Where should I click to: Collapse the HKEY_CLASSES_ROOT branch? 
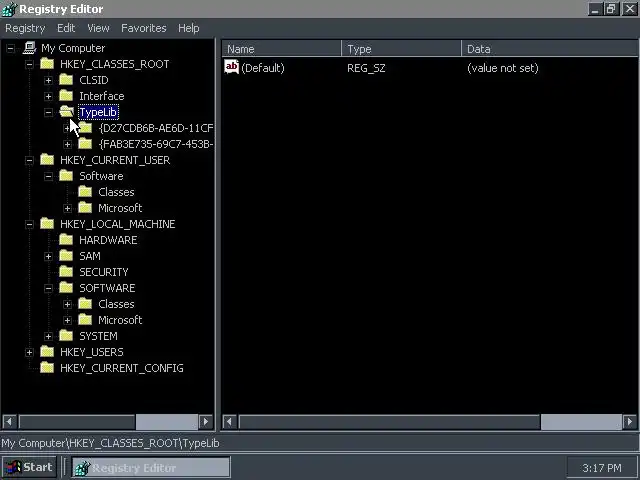click(x=29, y=64)
